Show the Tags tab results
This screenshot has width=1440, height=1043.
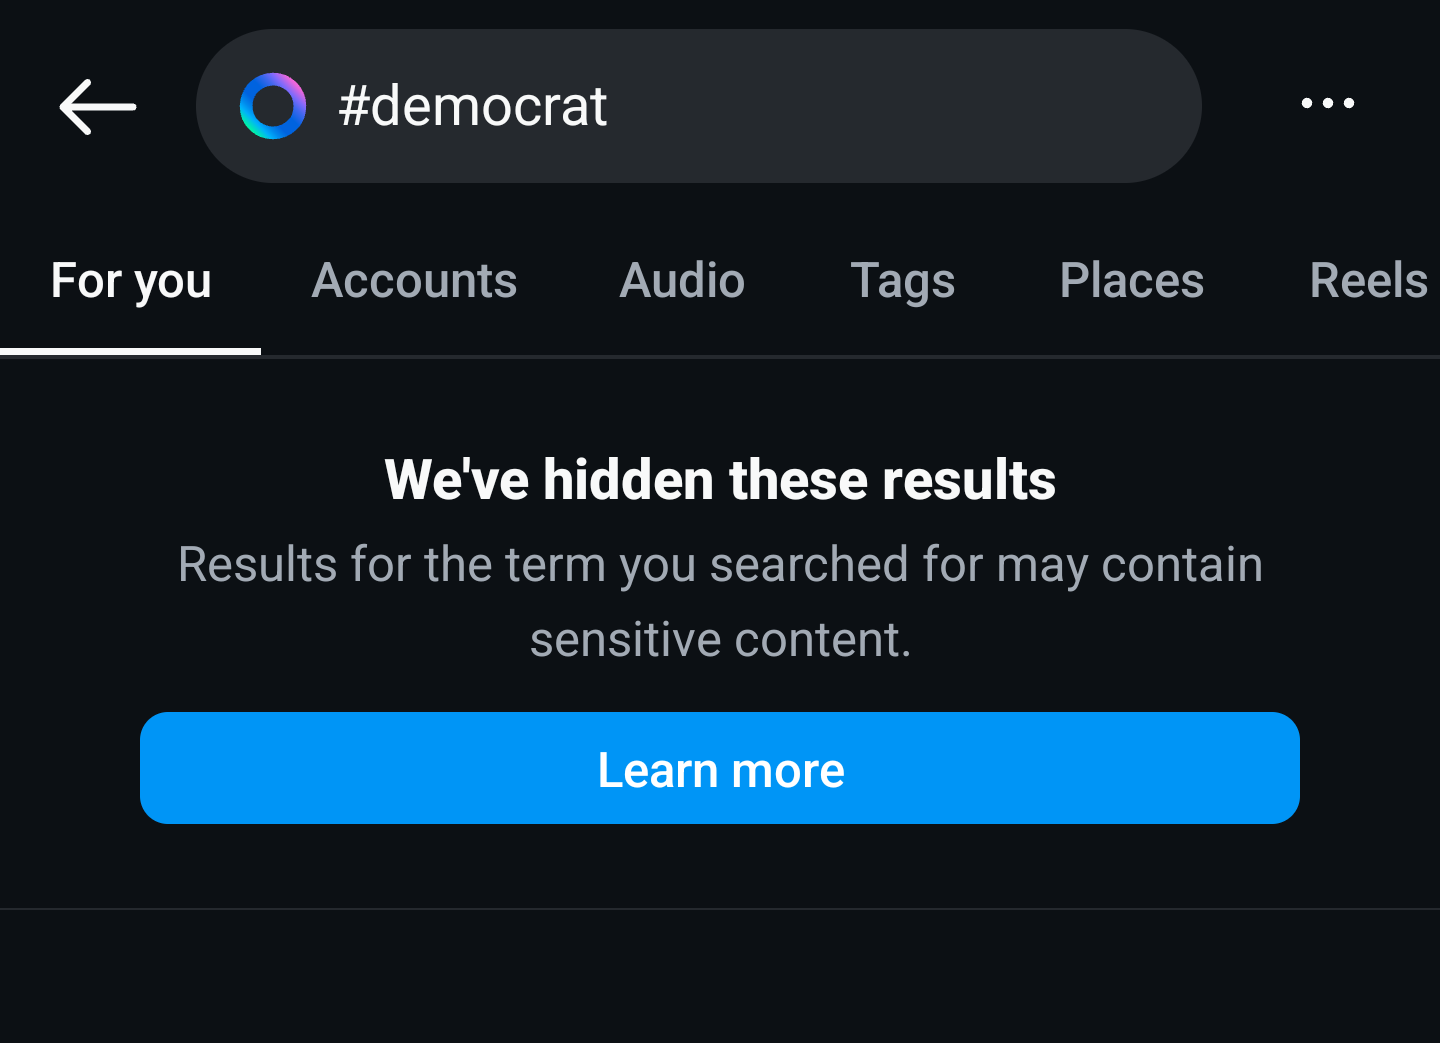pos(903,281)
